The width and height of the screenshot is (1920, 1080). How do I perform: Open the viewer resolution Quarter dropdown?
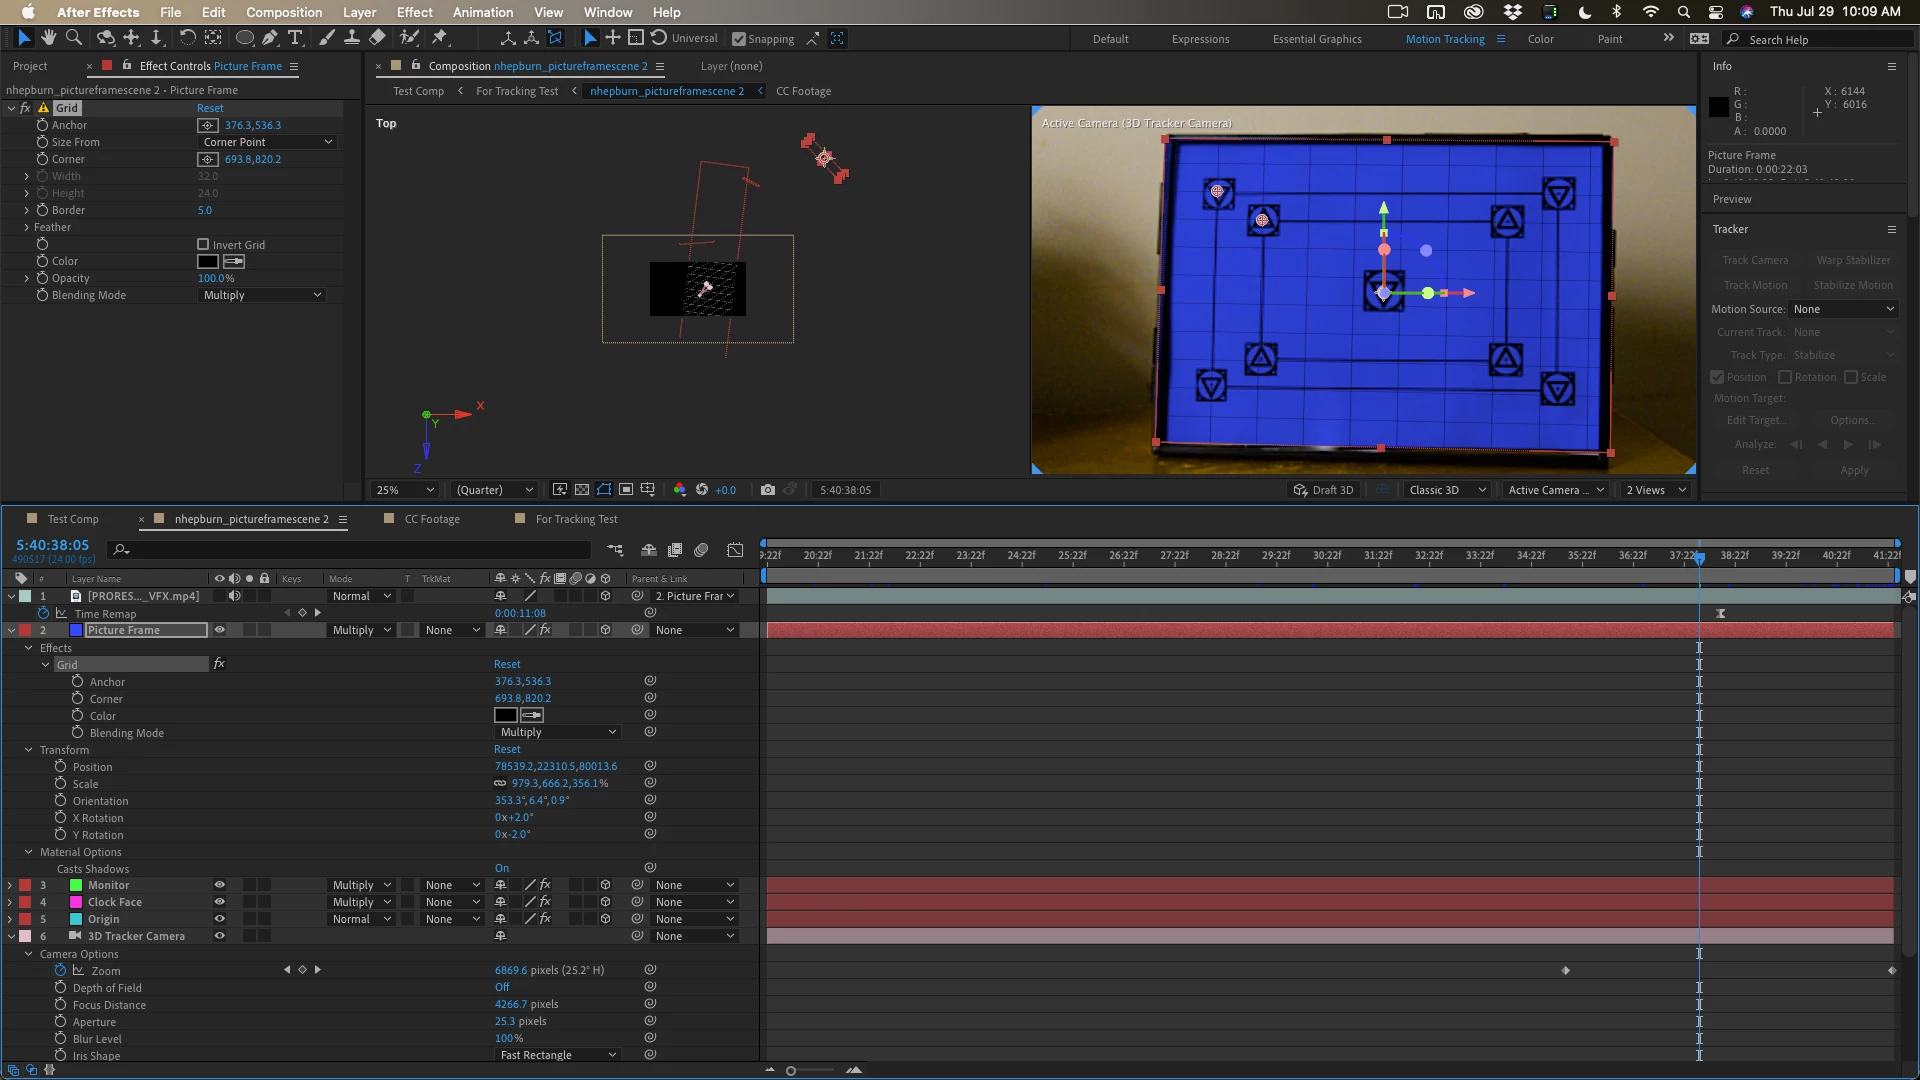click(495, 490)
